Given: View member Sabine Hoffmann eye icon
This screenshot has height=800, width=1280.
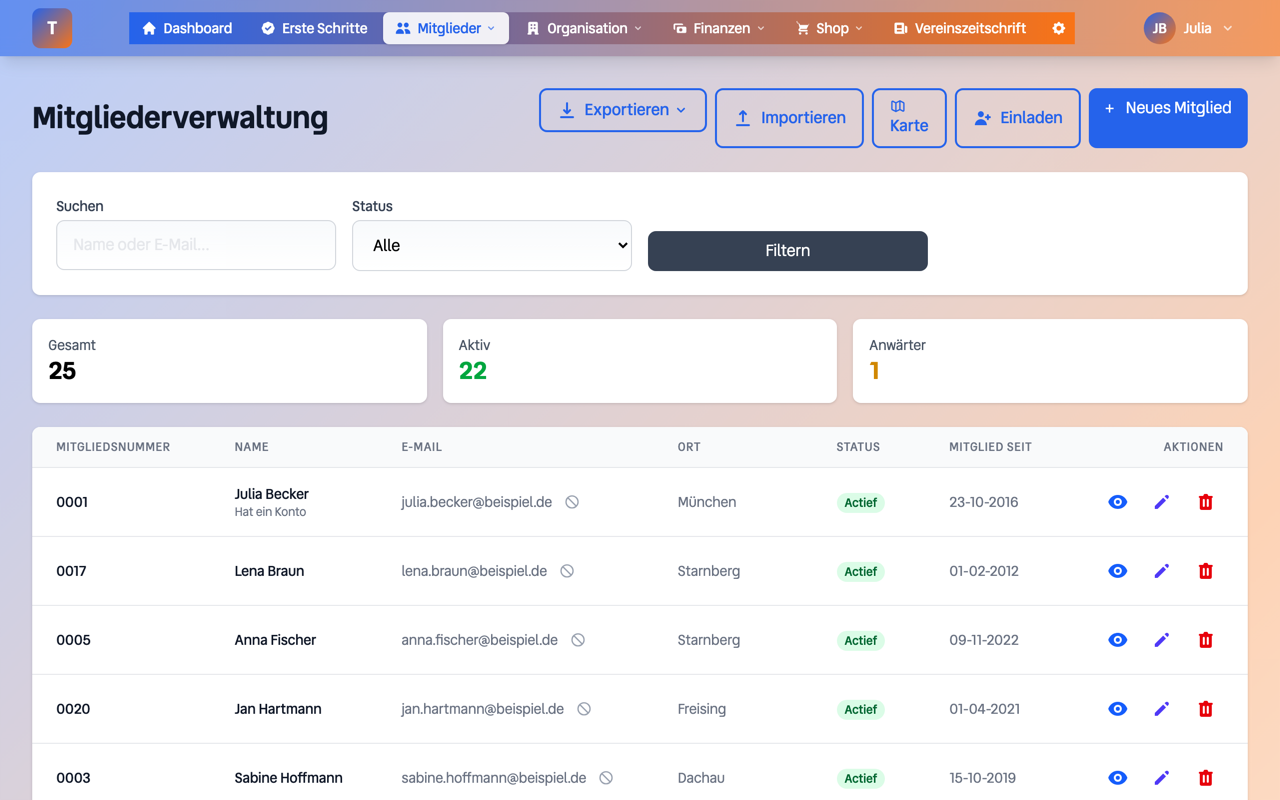Looking at the screenshot, I should 1118,778.
